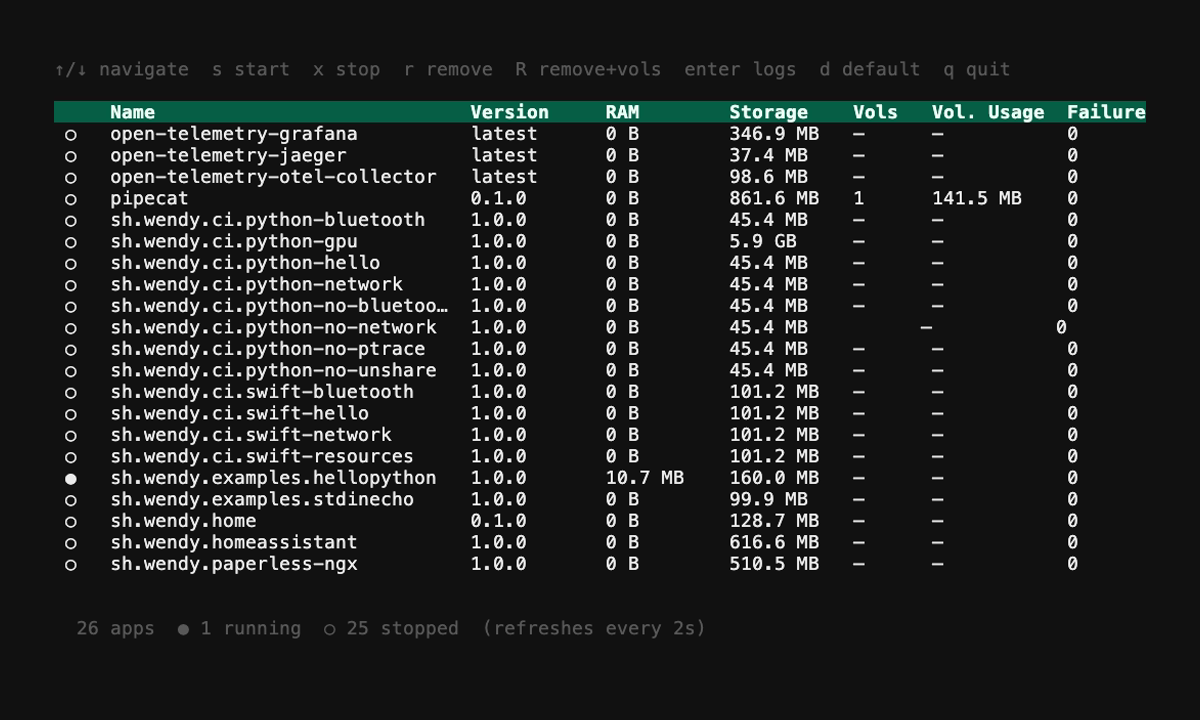The image size is (1200, 720).
Task: Click the 346.9 MB storage value
Action: 774,134
